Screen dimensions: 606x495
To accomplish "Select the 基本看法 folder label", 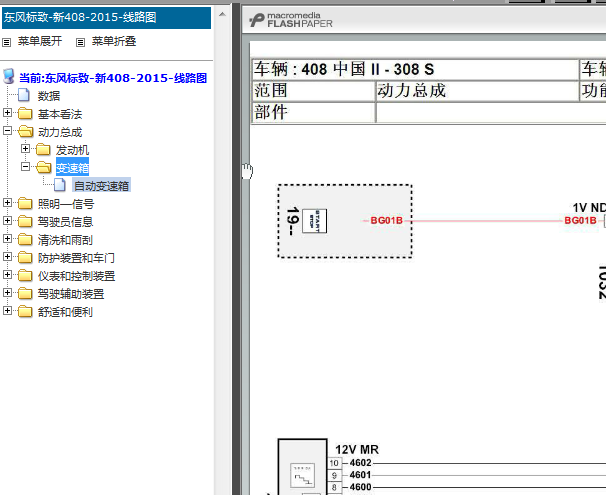I will point(60,114).
